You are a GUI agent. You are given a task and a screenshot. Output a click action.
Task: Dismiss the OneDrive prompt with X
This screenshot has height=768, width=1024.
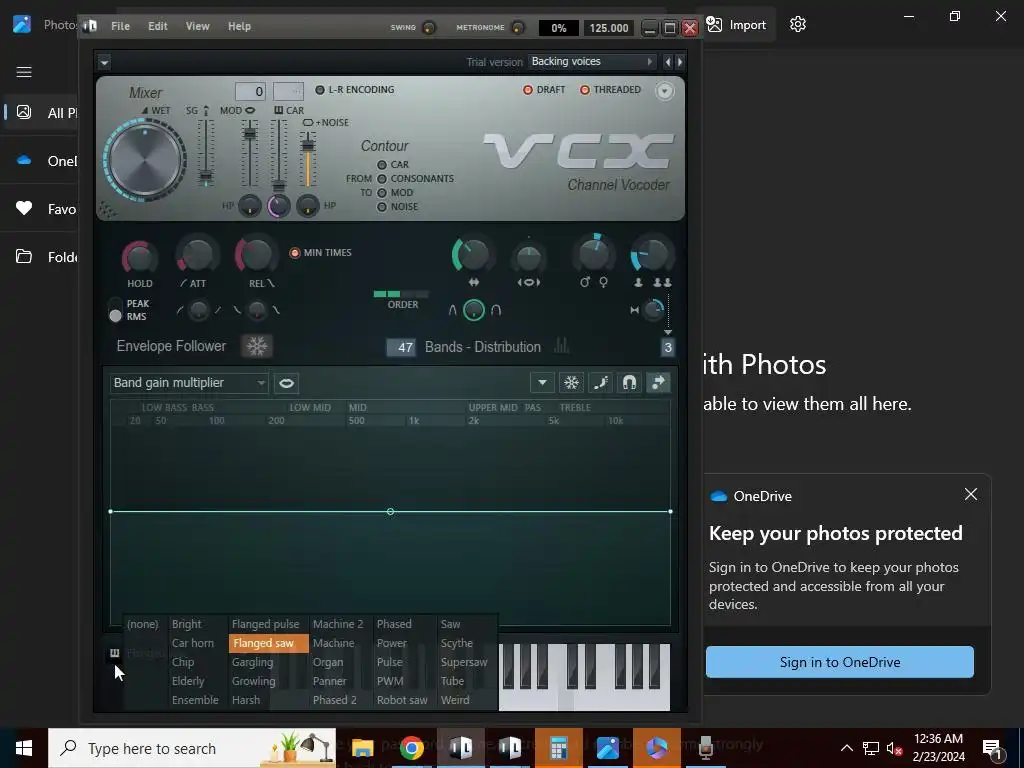(x=970, y=494)
